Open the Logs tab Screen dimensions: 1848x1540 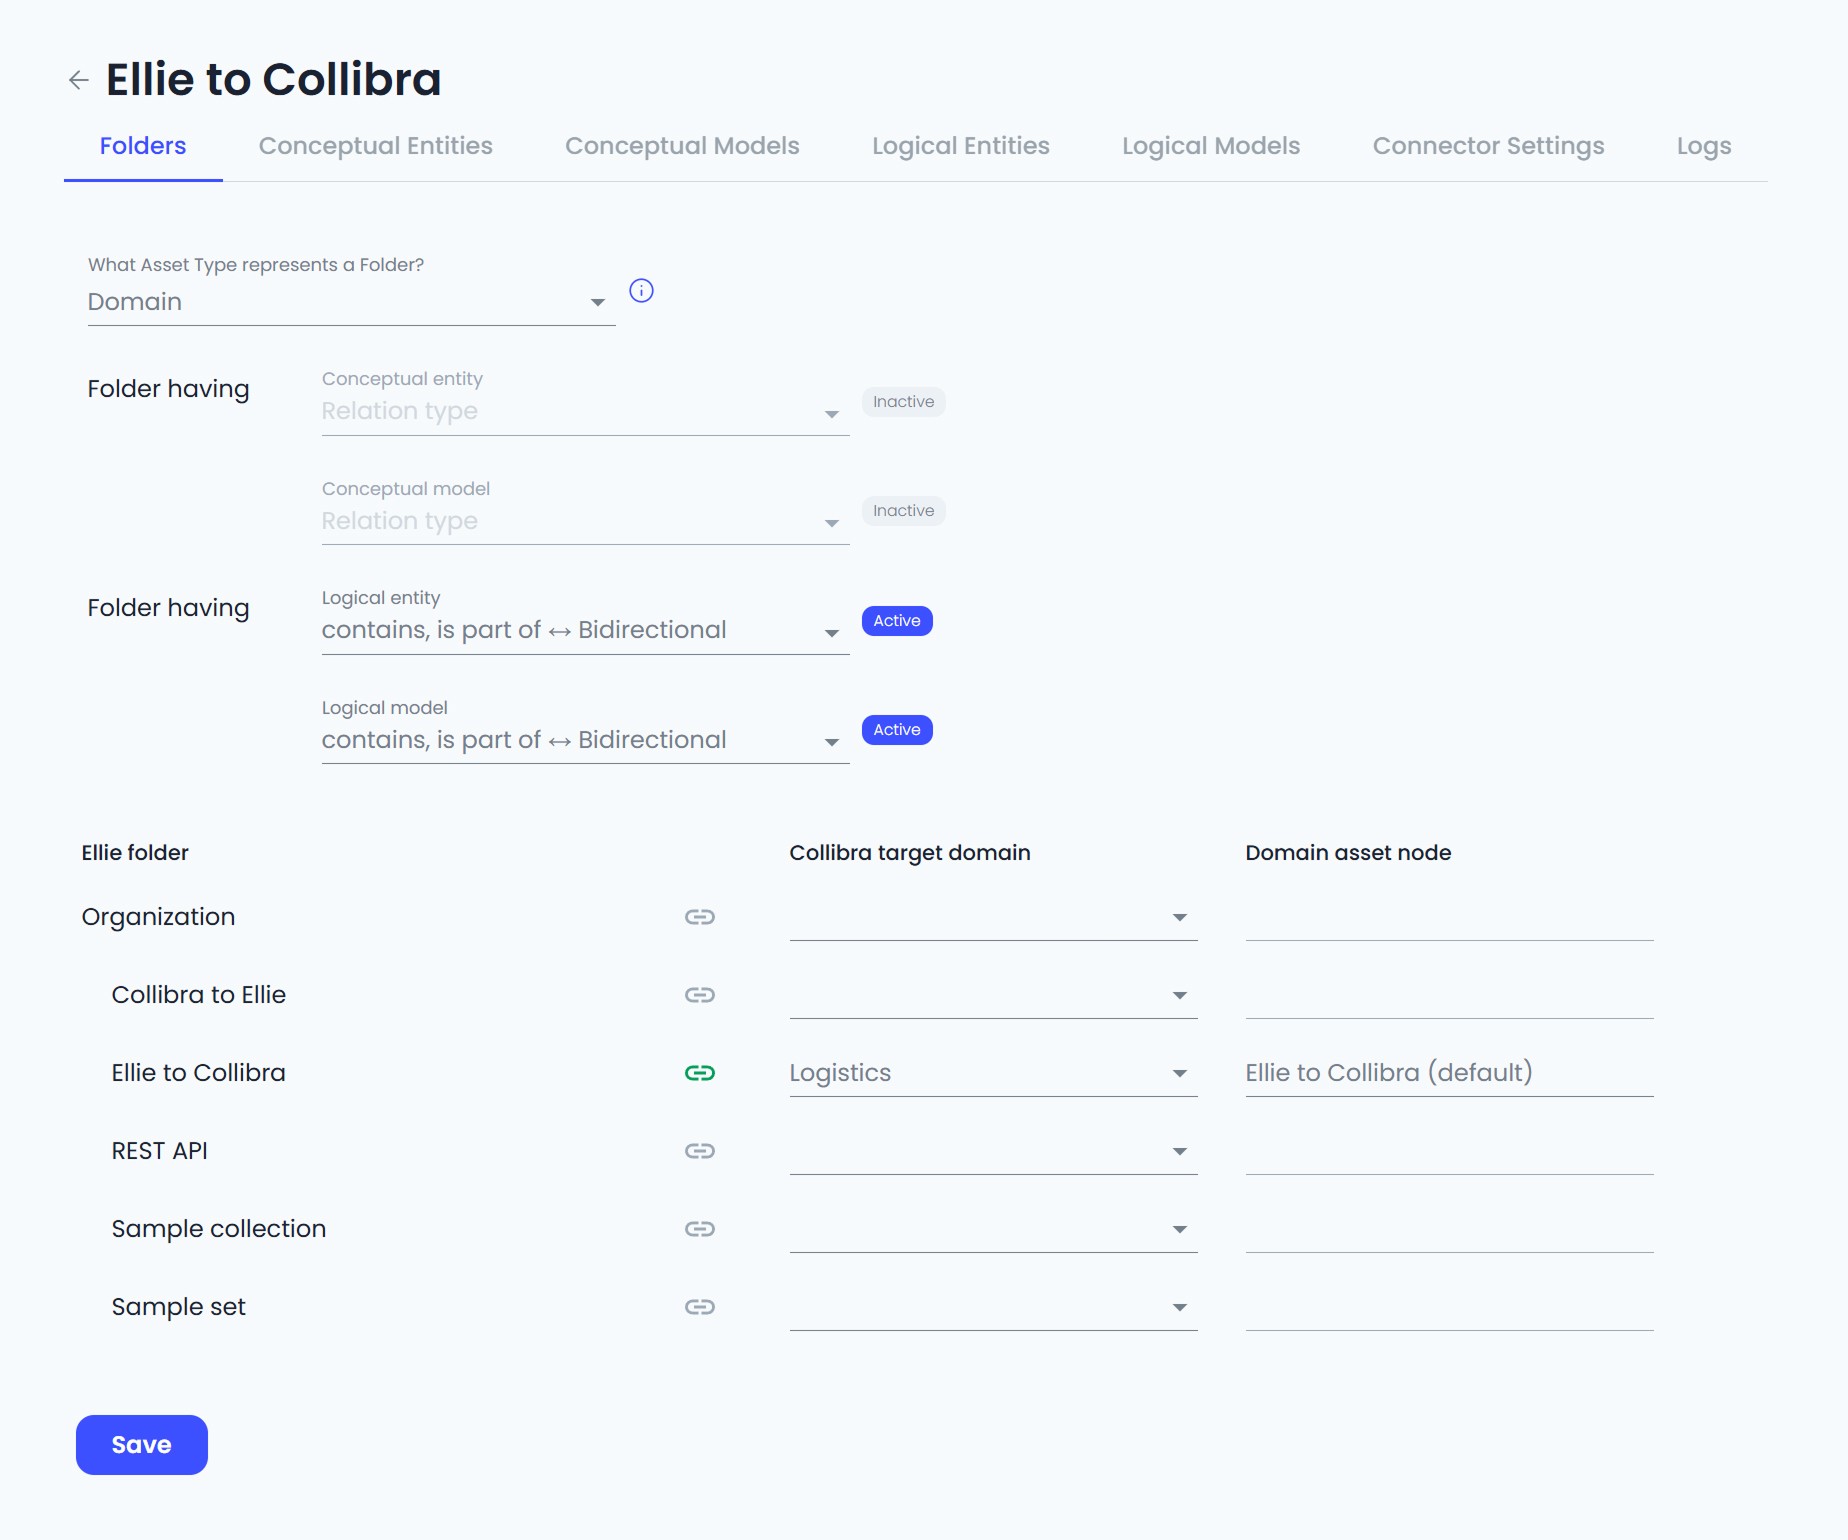1704,146
